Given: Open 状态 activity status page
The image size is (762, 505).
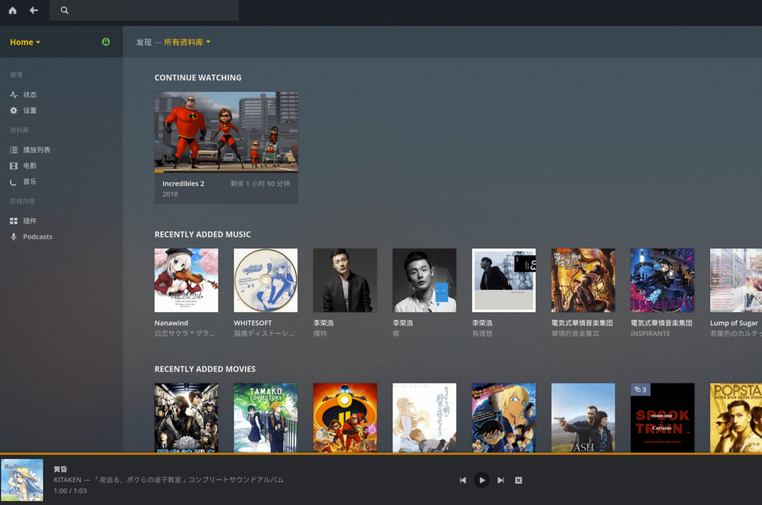Looking at the screenshot, I should [x=29, y=95].
